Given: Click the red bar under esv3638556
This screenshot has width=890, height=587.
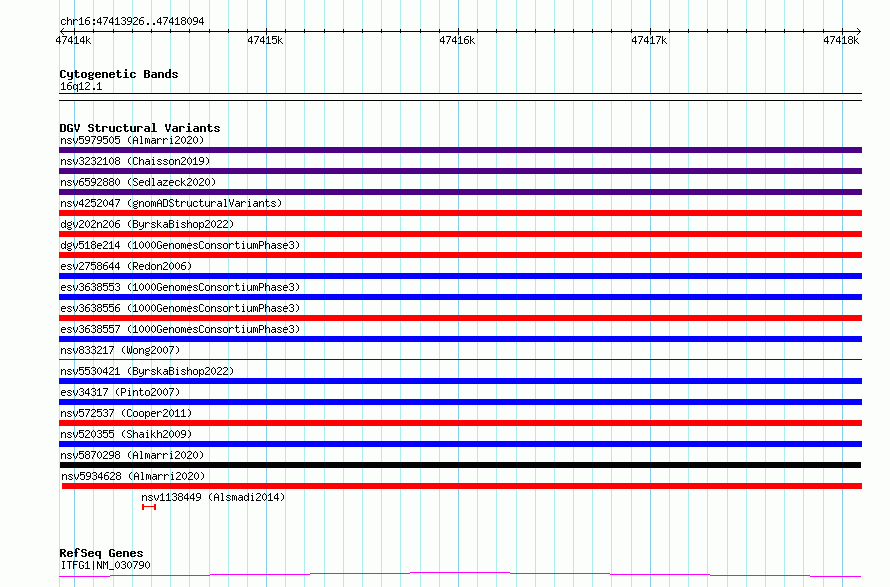Looking at the screenshot, I should click(460, 318).
